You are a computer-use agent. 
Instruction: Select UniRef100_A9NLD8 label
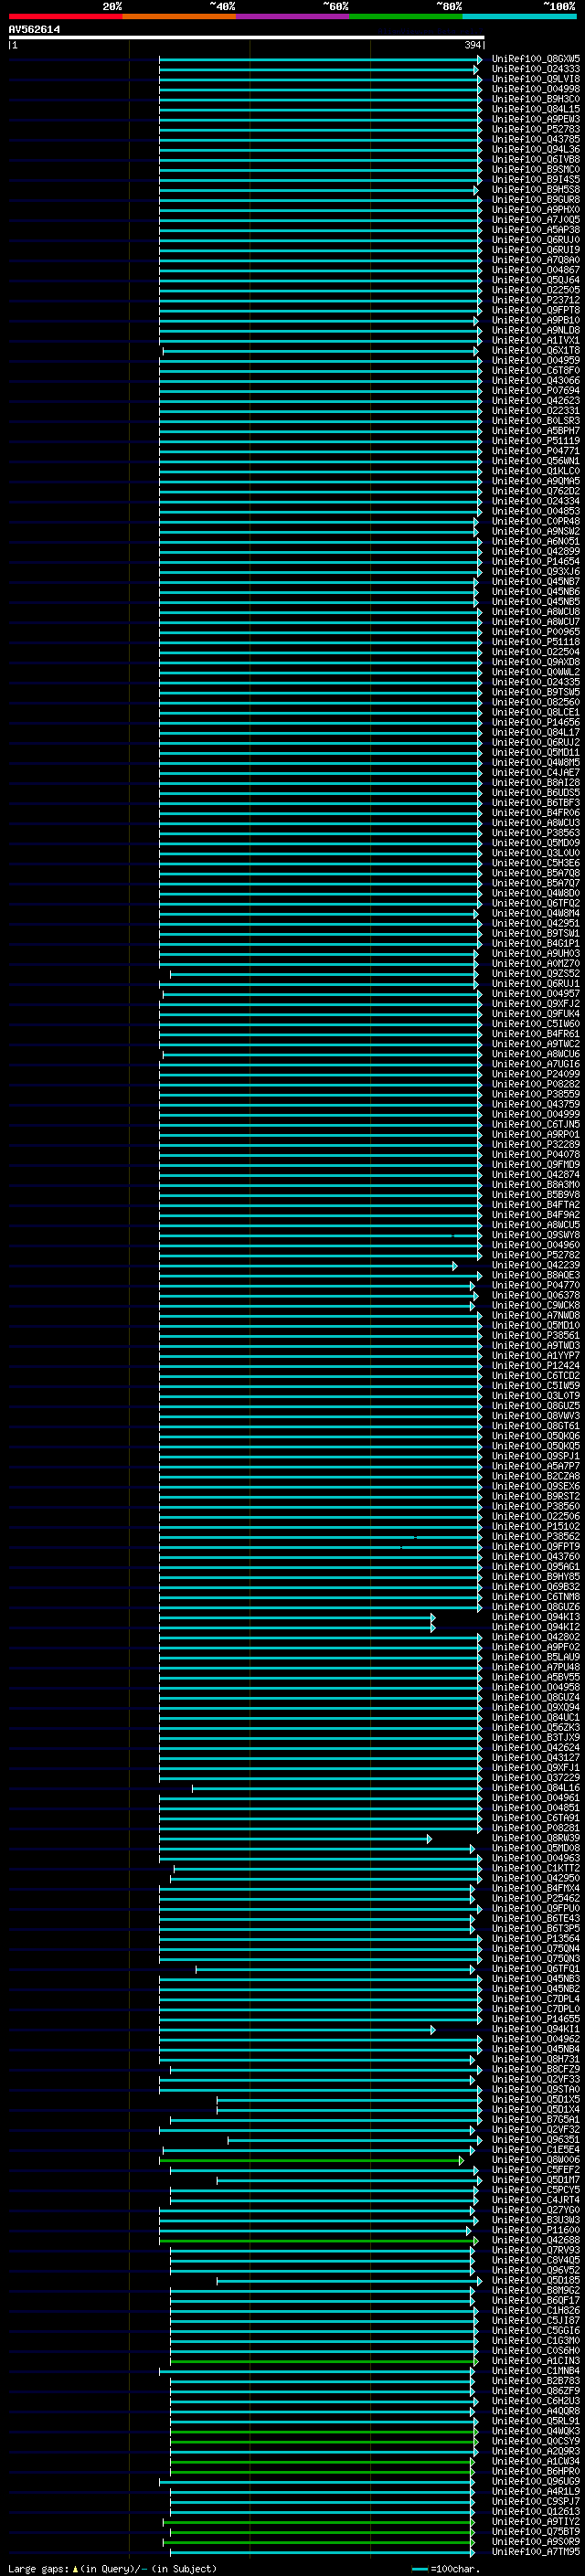[x=535, y=330]
